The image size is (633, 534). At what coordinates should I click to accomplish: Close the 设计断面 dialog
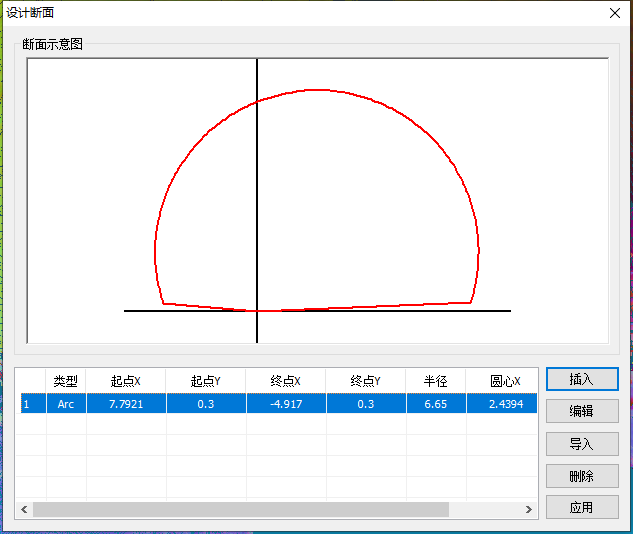(x=614, y=13)
